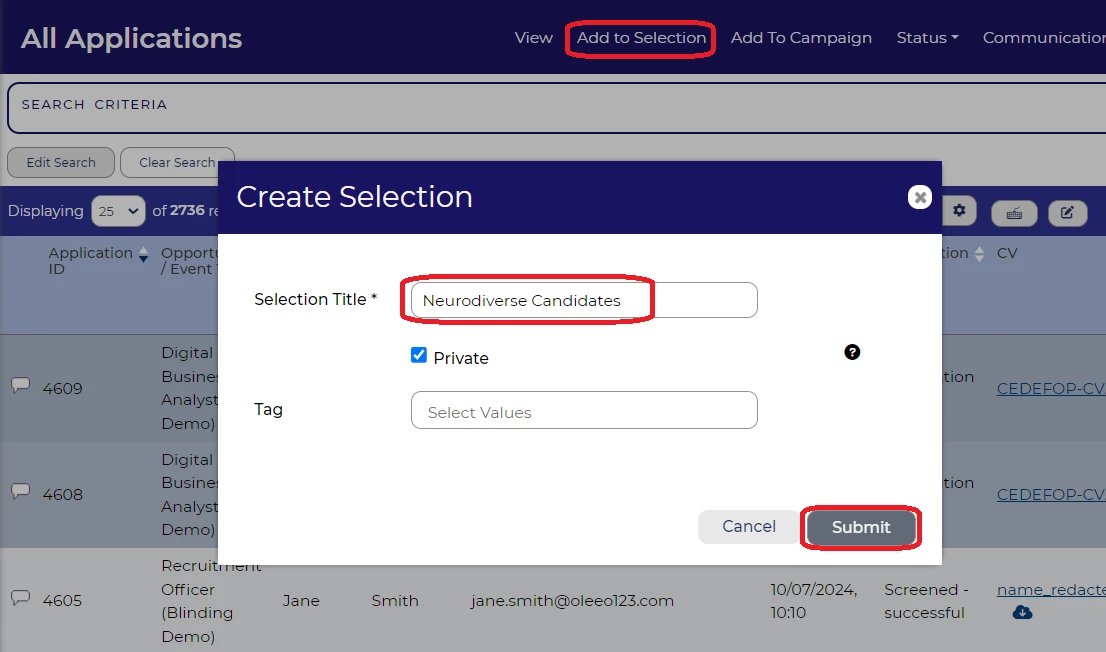Open the settings gear icon
This screenshot has width=1106, height=652.
(960, 211)
